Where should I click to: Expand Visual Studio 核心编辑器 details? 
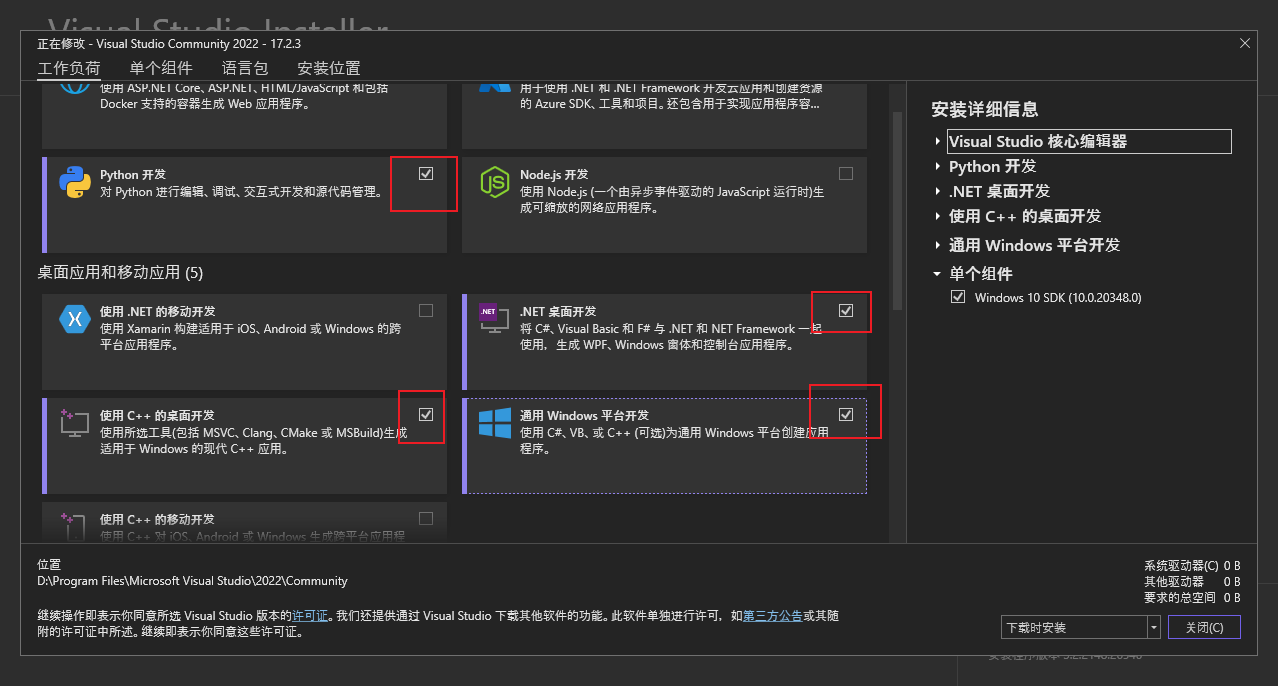click(x=938, y=142)
